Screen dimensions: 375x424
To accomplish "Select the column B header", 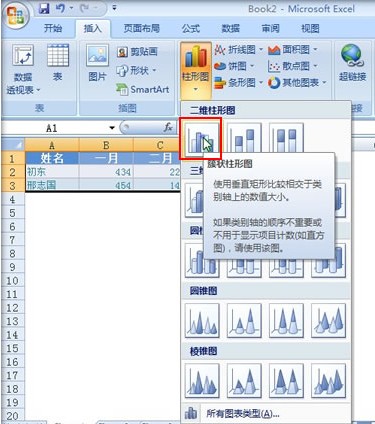I will (x=106, y=145).
